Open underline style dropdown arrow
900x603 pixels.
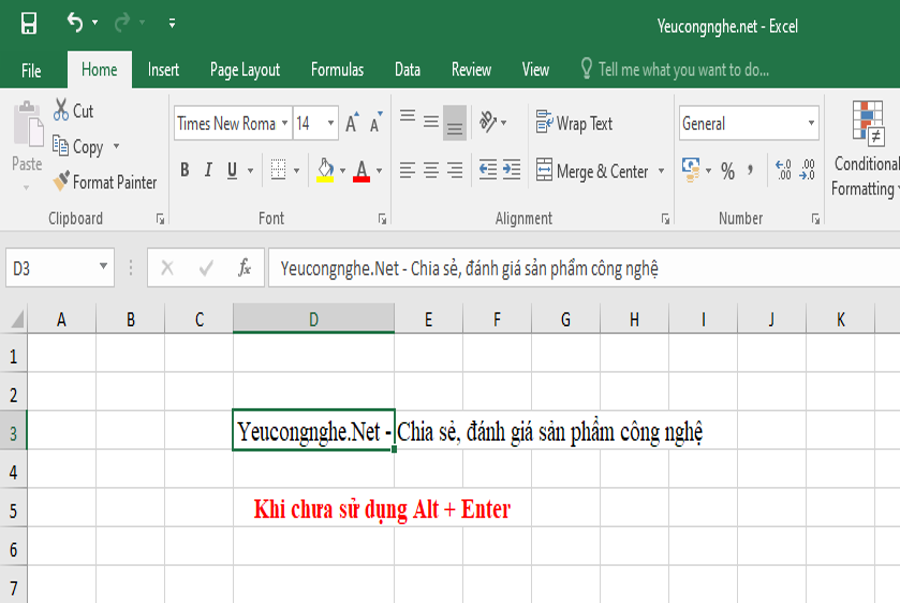tap(251, 170)
